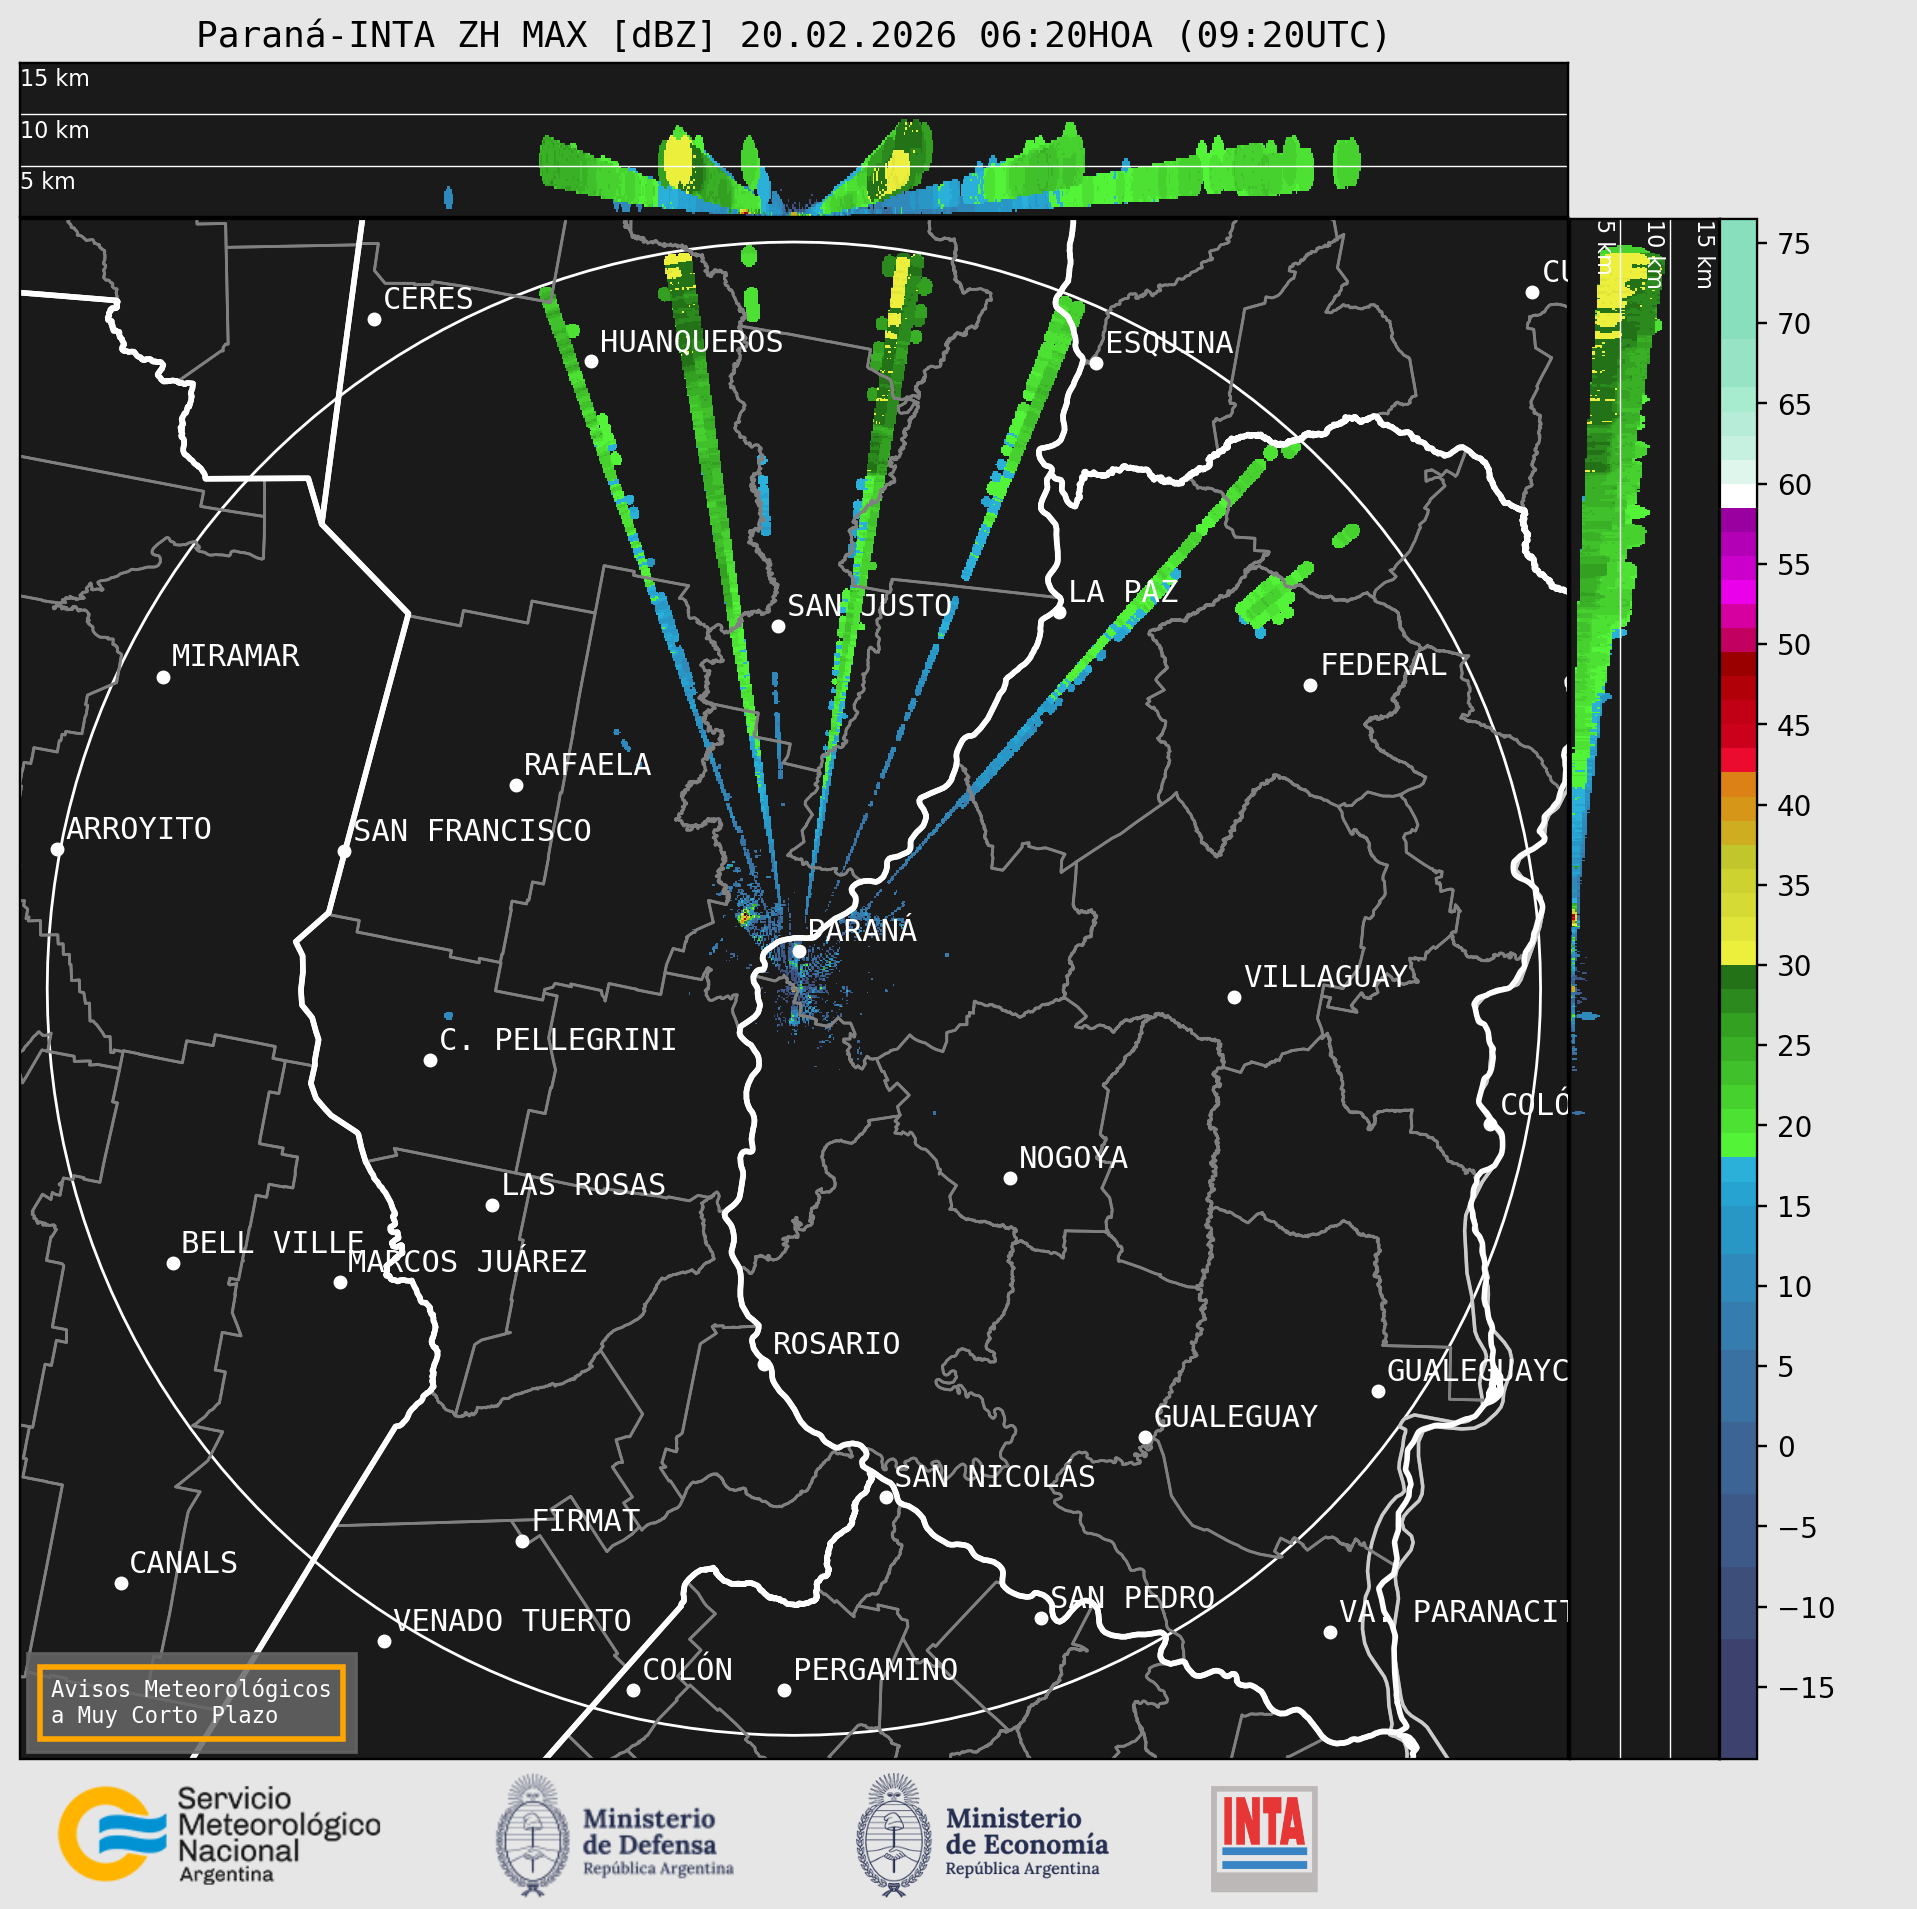Image resolution: width=1917 pixels, height=1909 pixels.
Task: Click the 10 km line in top cross-section
Action: [x=793, y=114]
